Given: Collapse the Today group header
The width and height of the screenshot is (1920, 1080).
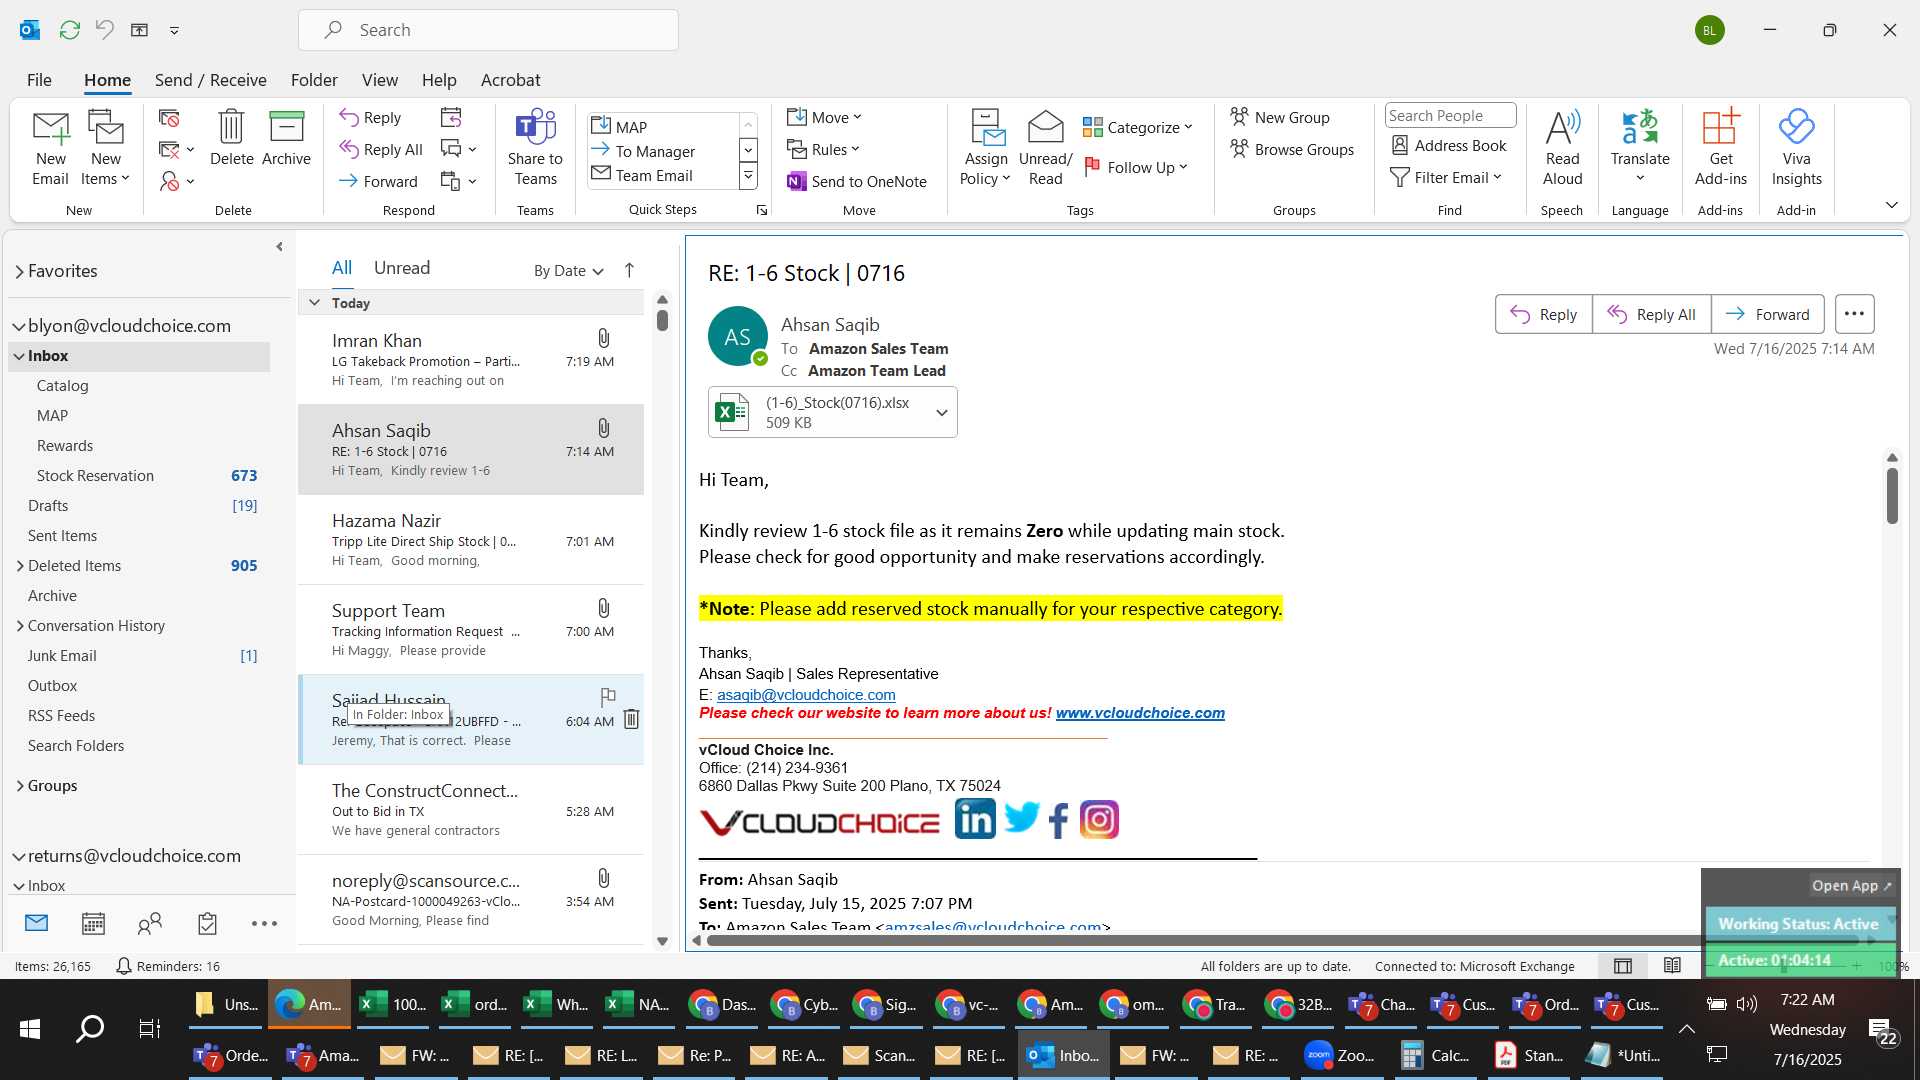Looking at the screenshot, I should (x=314, y=302).
